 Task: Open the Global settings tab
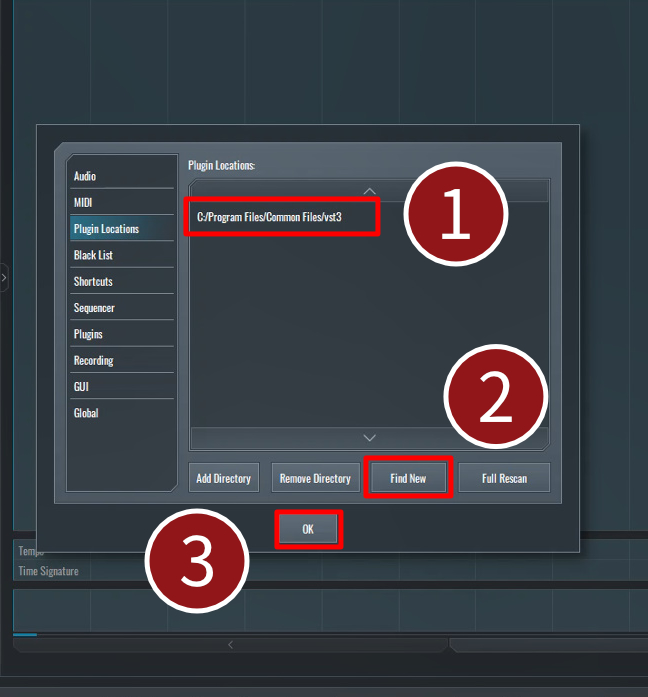[x=86, y=413]
